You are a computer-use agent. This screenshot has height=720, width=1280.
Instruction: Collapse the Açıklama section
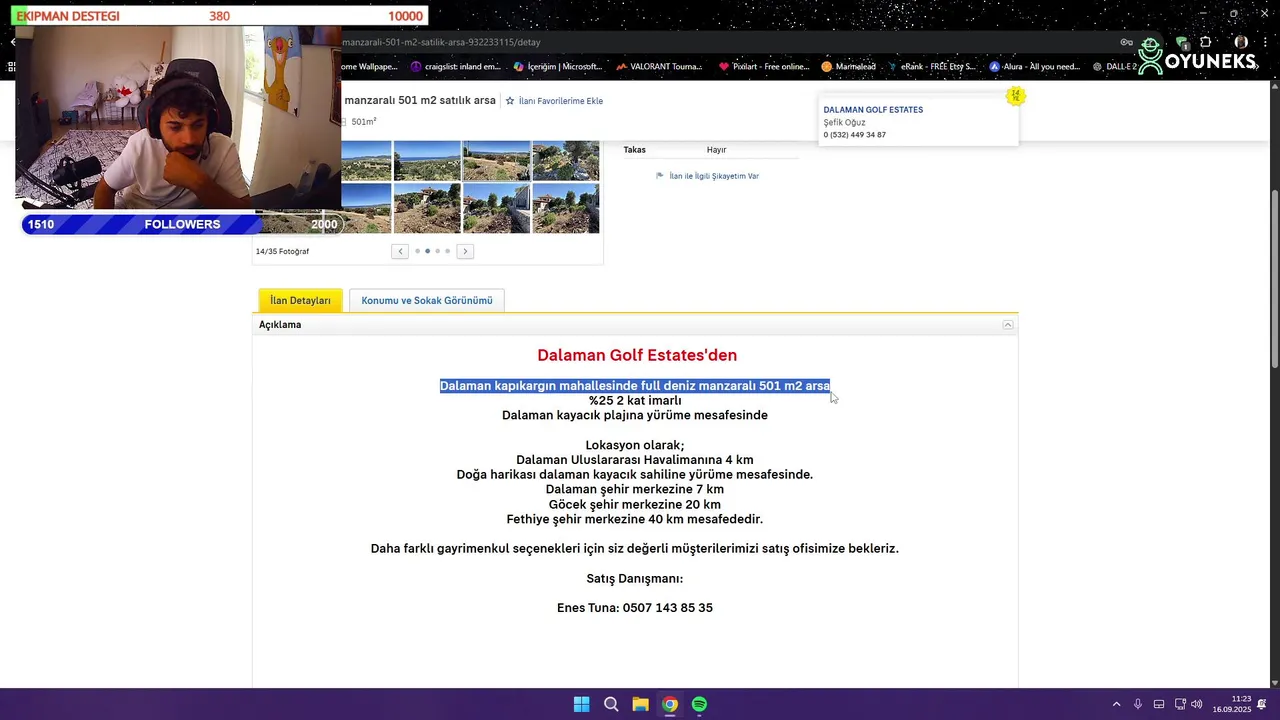1008,325
